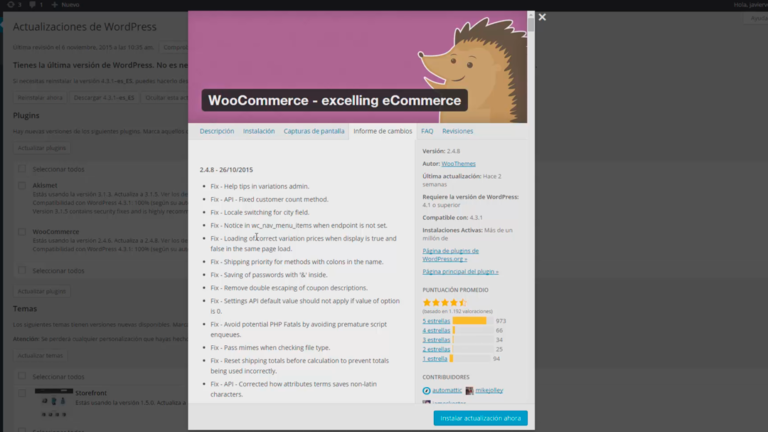Click upper Actualizar plugins button
Image resolution: width=768 pixels, height=432 pixels.
click(x=42, y=148)
